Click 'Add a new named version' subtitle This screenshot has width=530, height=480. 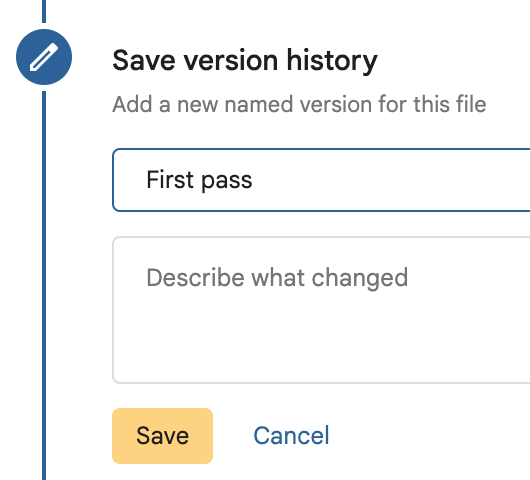299,104
